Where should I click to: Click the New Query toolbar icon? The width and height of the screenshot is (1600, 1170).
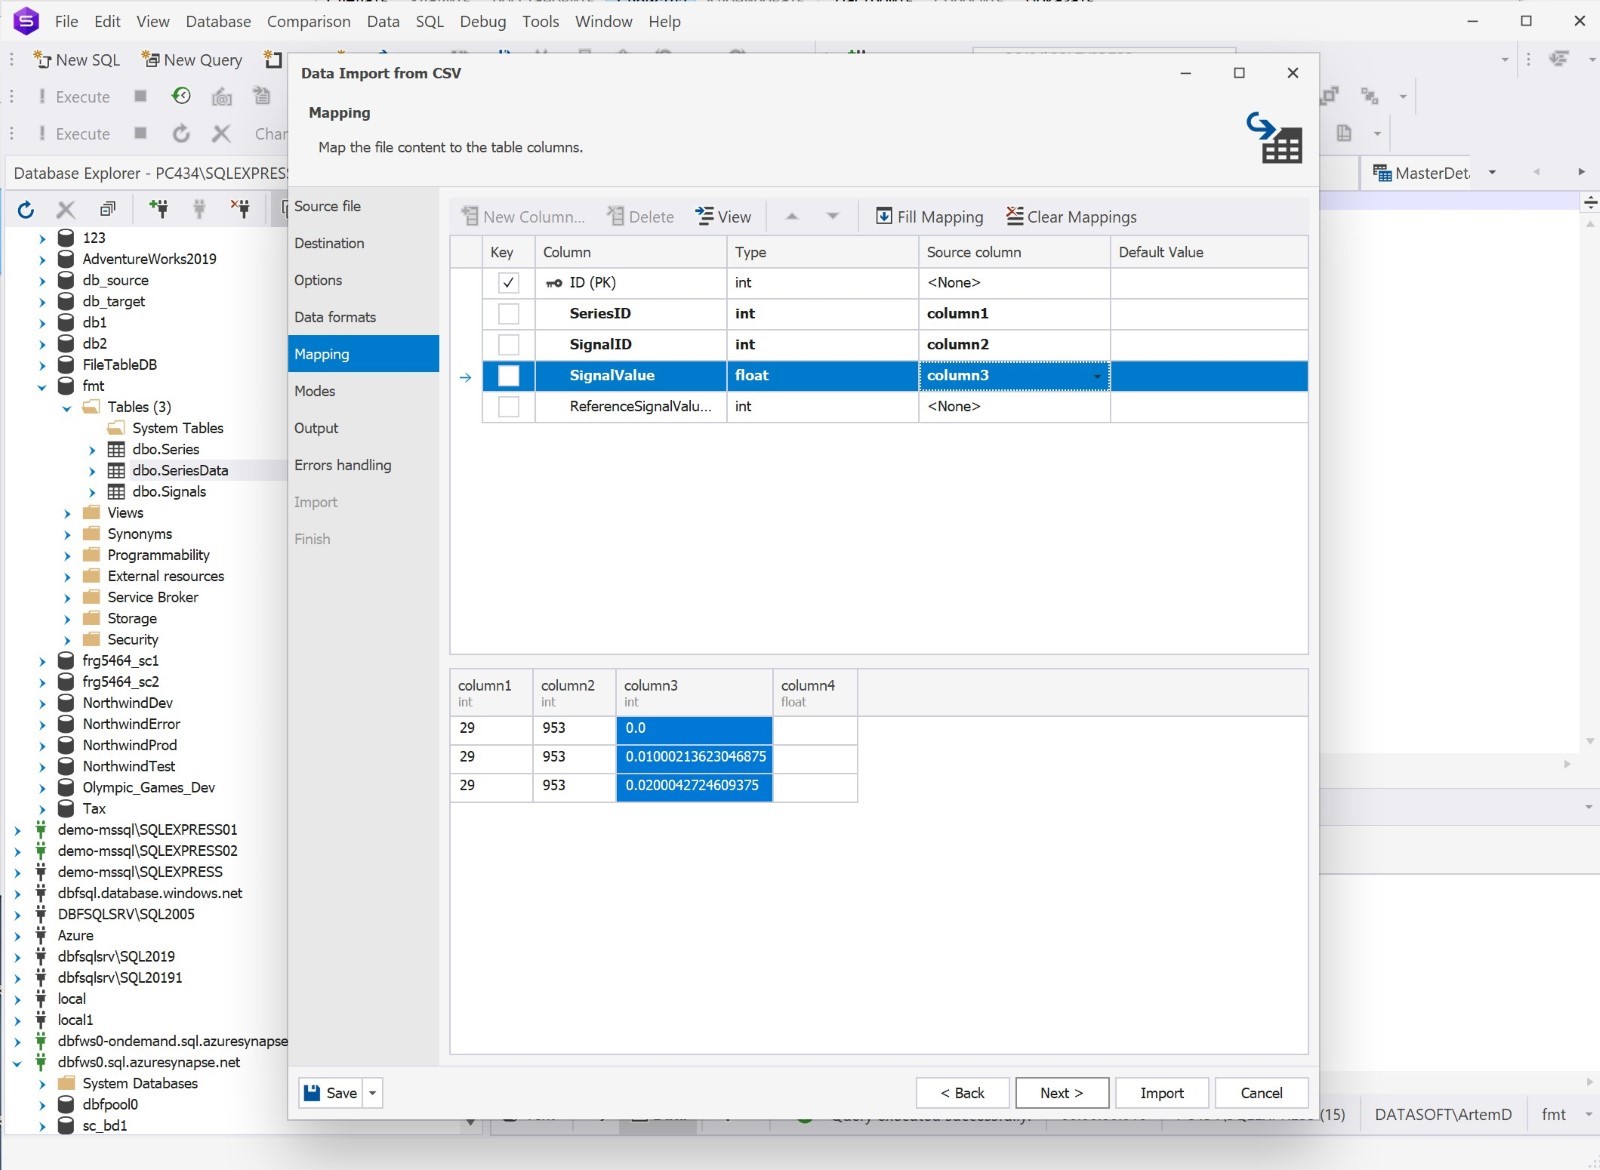151,60
